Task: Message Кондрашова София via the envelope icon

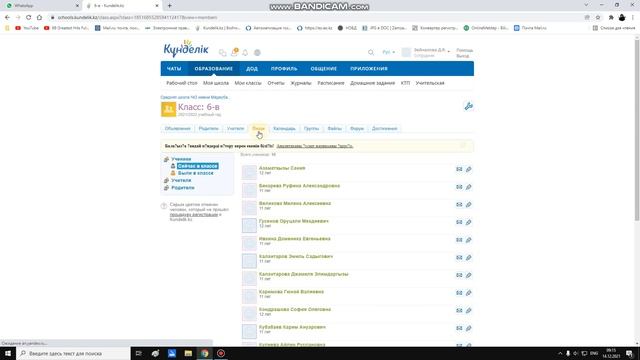Action: (x=459, y=311)
